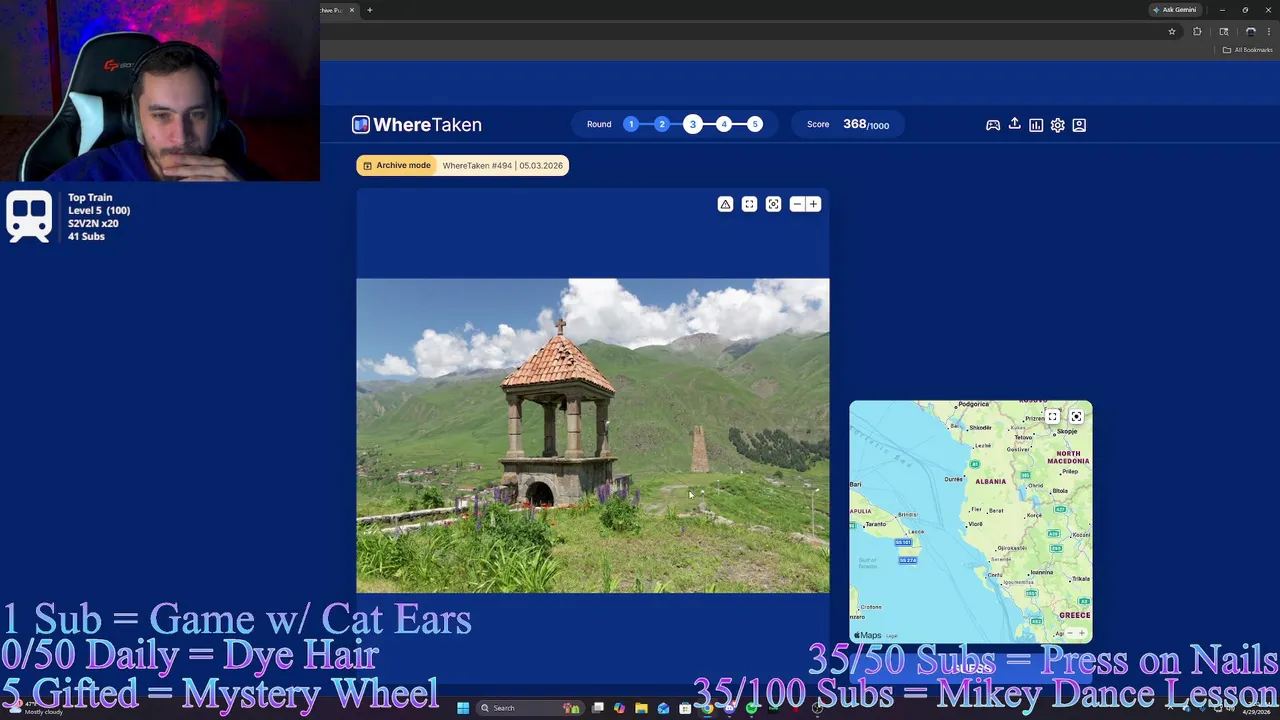The height and width of the screenshot is (720, 1280).
Task: Click the bell tower photo
Action: [x=593, y=435]
